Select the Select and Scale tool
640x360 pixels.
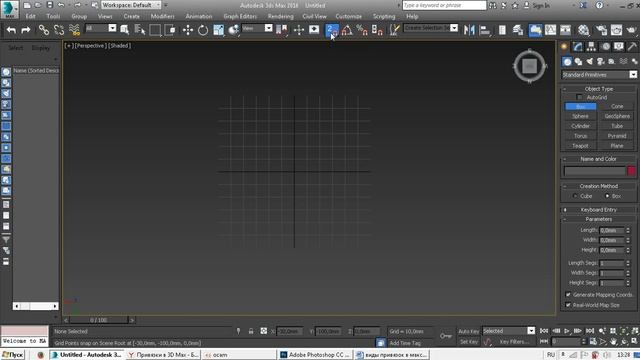[x=218, y=30]
